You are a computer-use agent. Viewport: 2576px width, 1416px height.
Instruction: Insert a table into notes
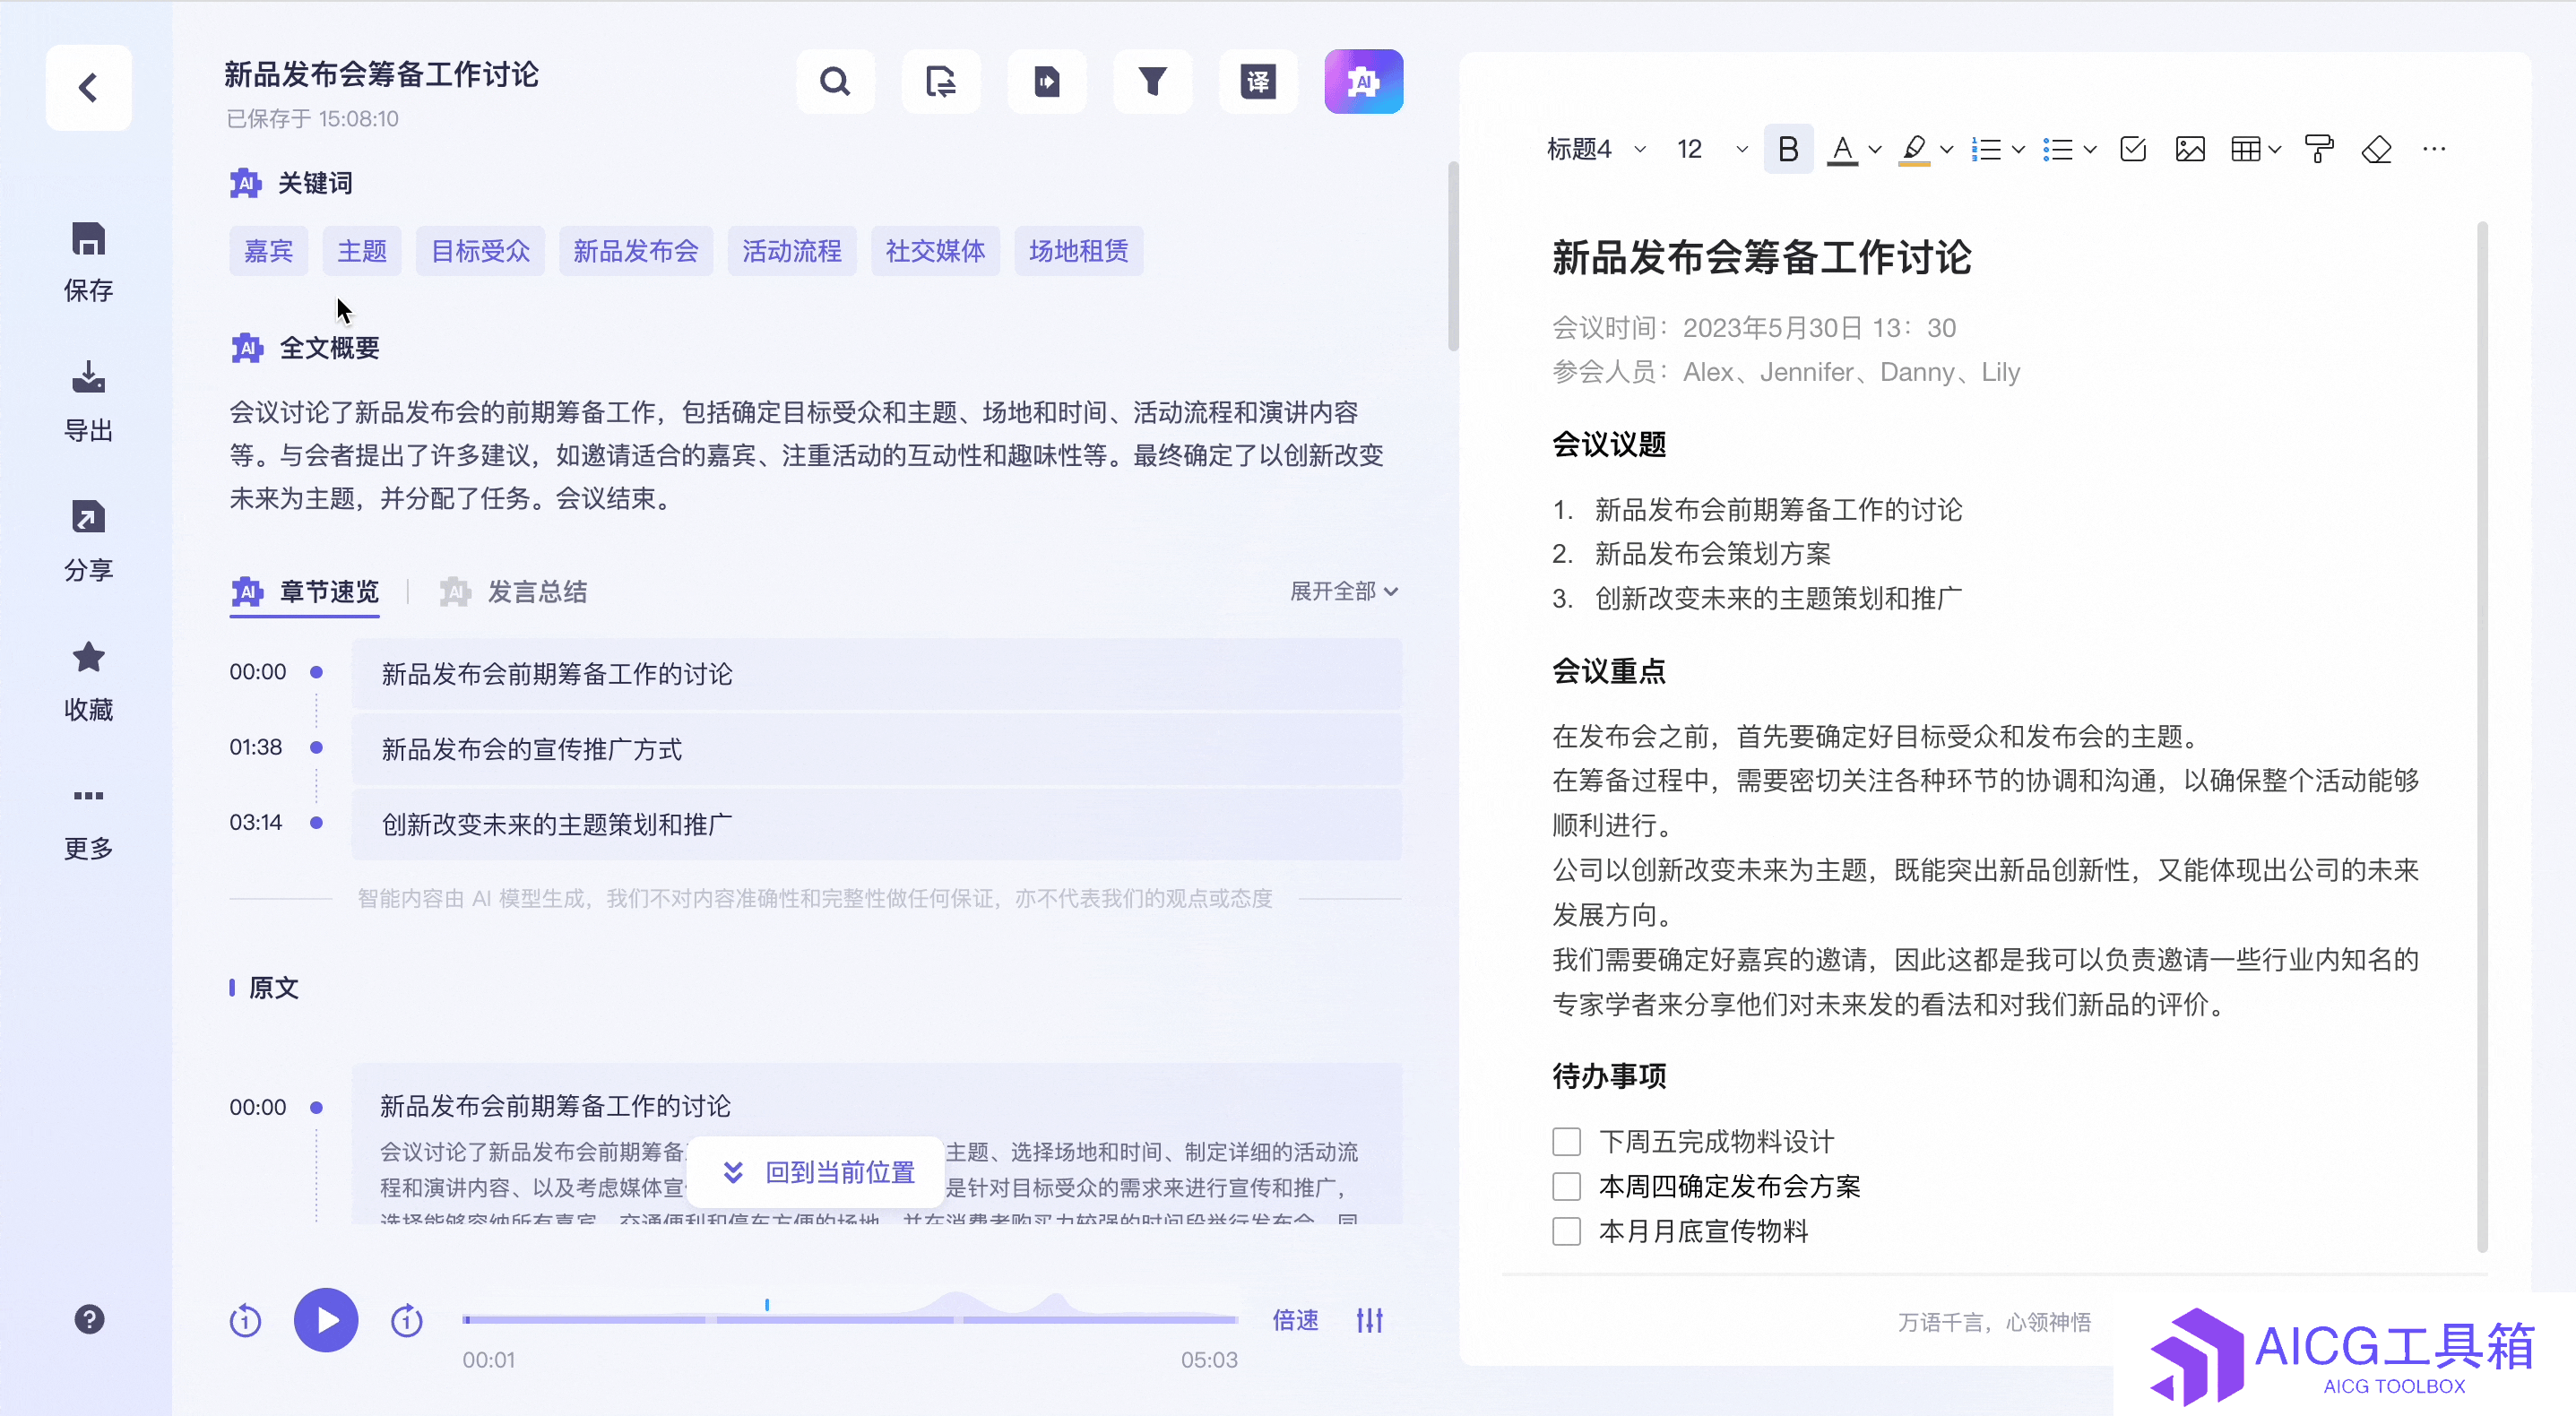point(2246,150)
